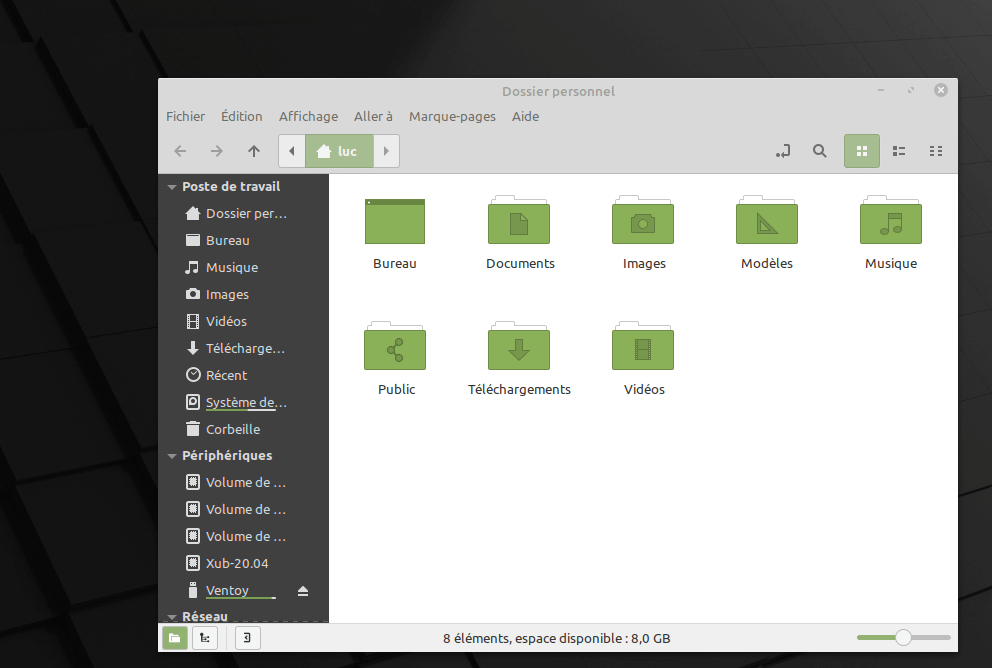Toggle the location entry path button
The height and width of the screenshot is (668, 992).
(783, 151)
